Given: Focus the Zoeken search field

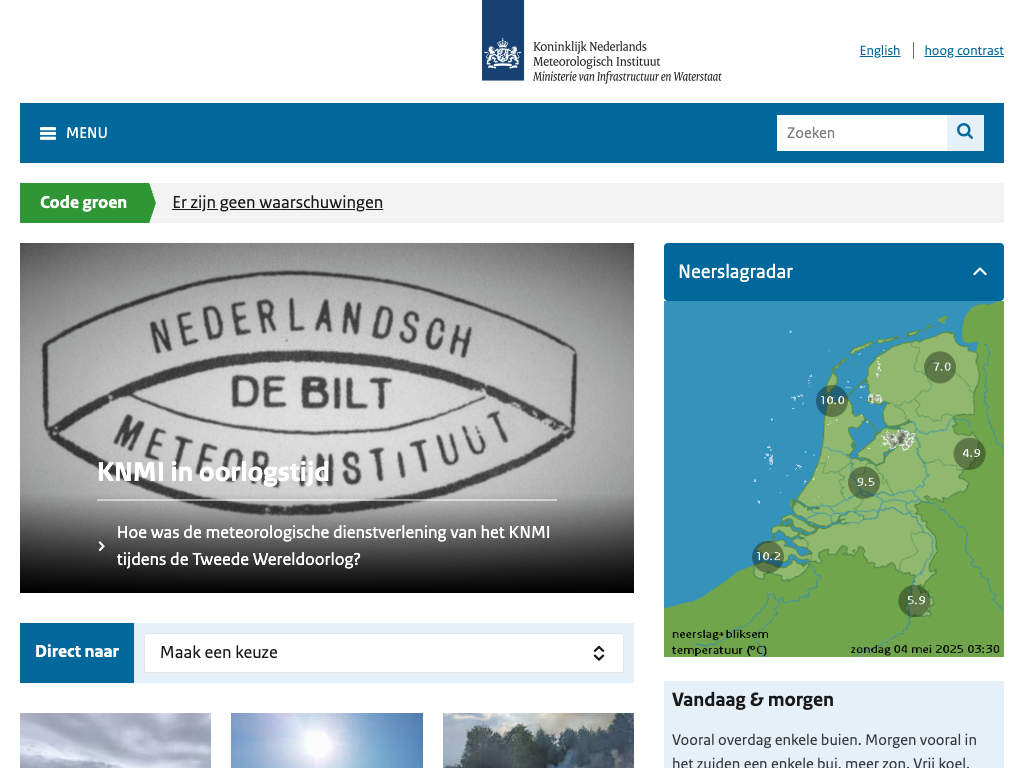Looking at the screenshot, I should point(861,133).
